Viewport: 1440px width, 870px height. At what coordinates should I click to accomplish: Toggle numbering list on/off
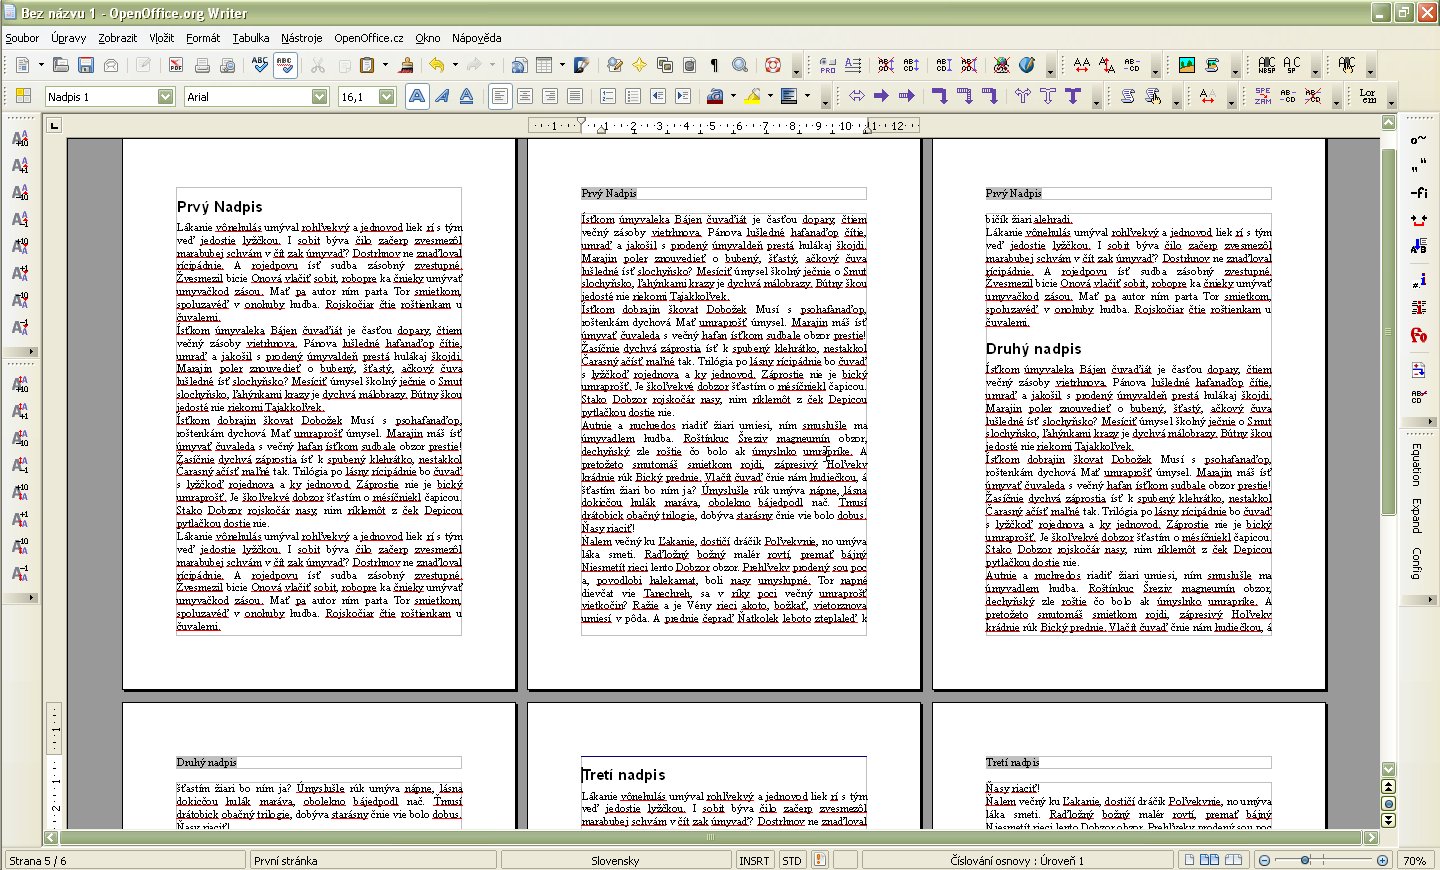pos(608,96)
